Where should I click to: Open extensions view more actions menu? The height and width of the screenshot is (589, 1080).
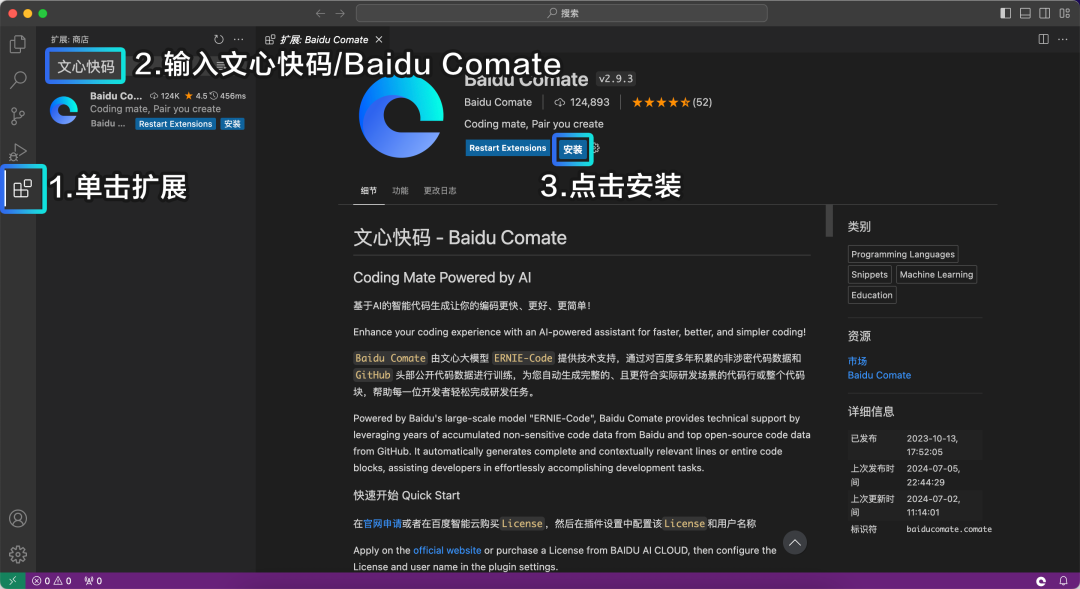pos(238,39)
